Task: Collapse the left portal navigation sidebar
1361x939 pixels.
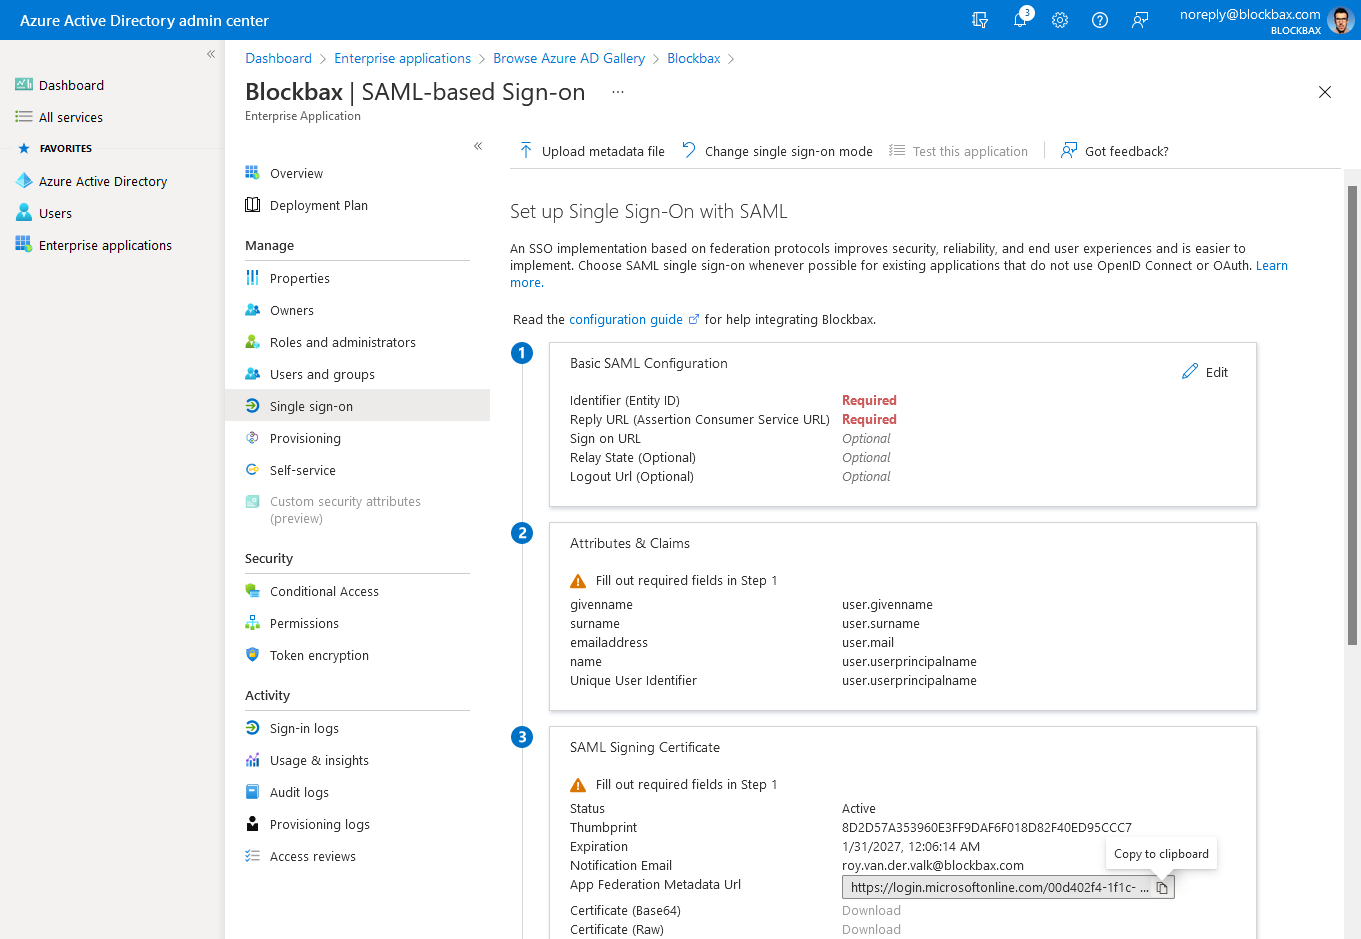Action: (x=211, y=54)
